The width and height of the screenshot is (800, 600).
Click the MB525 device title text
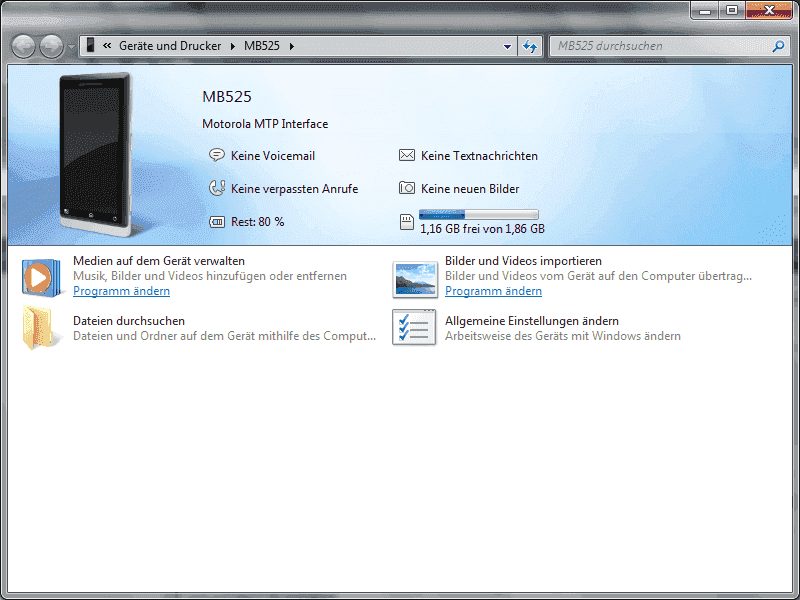(227, 97)
